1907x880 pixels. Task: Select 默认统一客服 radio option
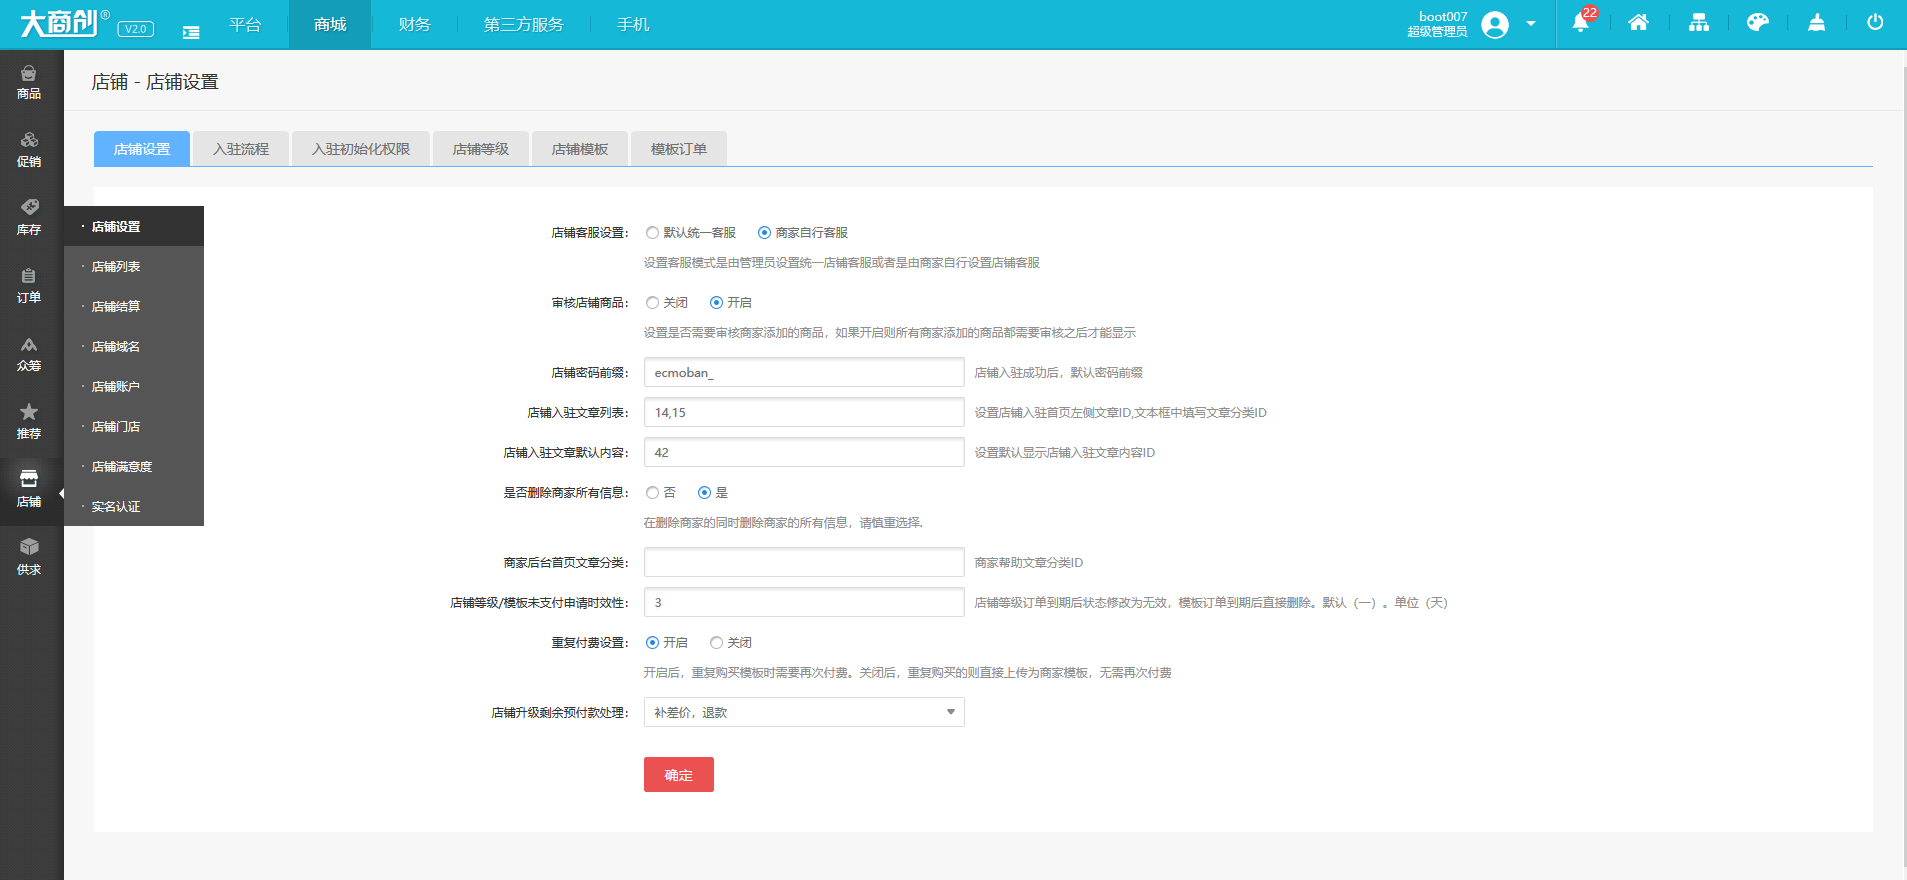pyautogui.click(x=653, y=233)
